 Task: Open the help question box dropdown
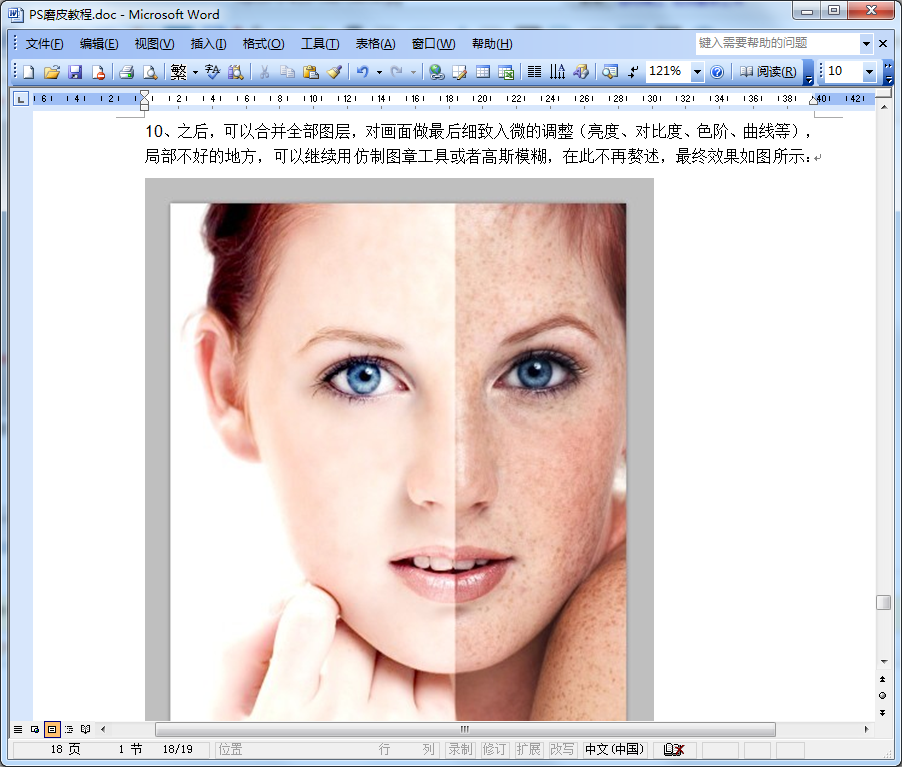(x=866, y=43)
